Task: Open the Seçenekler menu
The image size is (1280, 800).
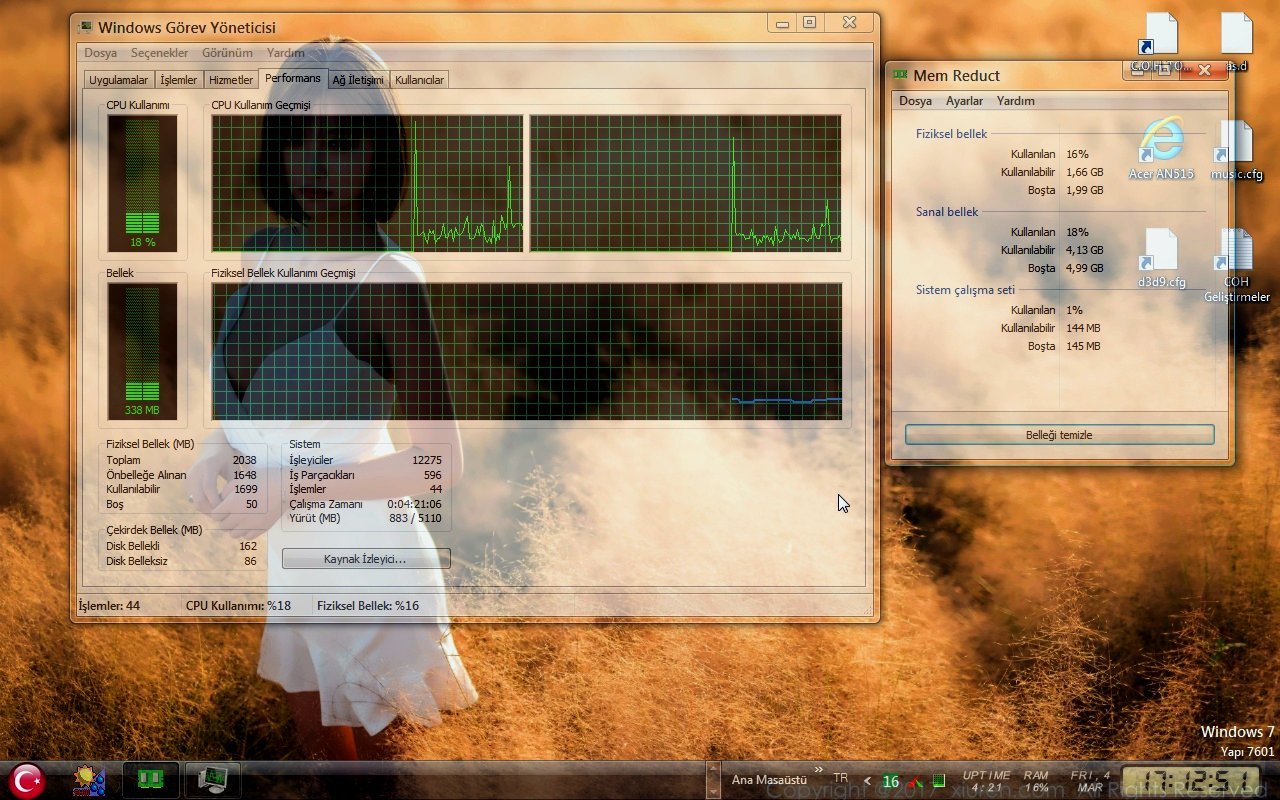Action: pos(158,53)
